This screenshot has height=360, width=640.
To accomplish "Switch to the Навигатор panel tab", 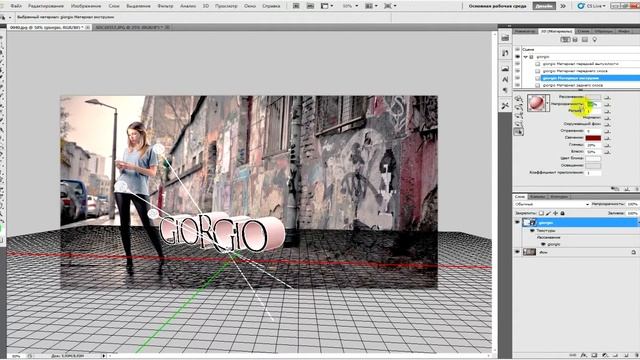I will coord(525,31).
